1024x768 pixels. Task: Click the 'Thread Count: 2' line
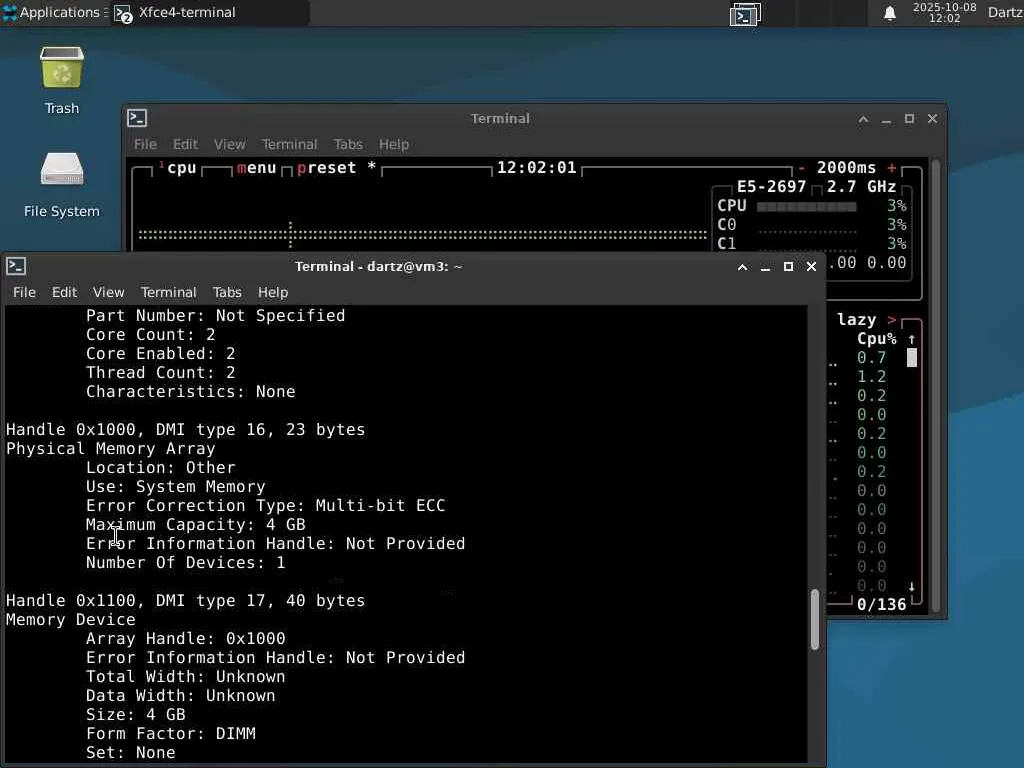point(160,372)
